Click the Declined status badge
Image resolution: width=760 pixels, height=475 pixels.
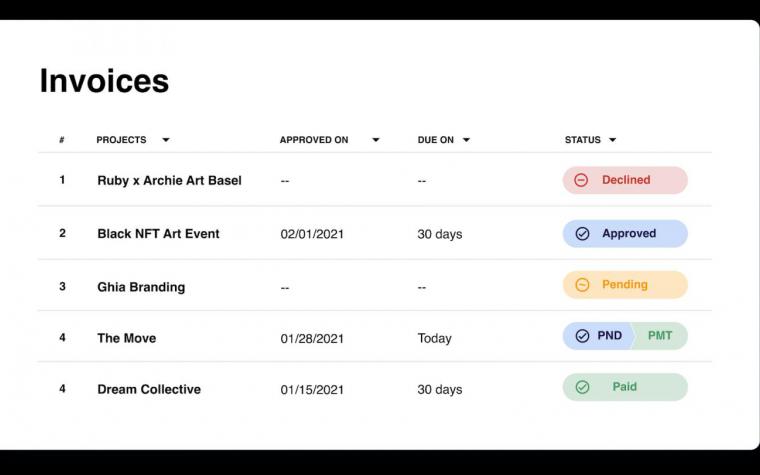625,180
